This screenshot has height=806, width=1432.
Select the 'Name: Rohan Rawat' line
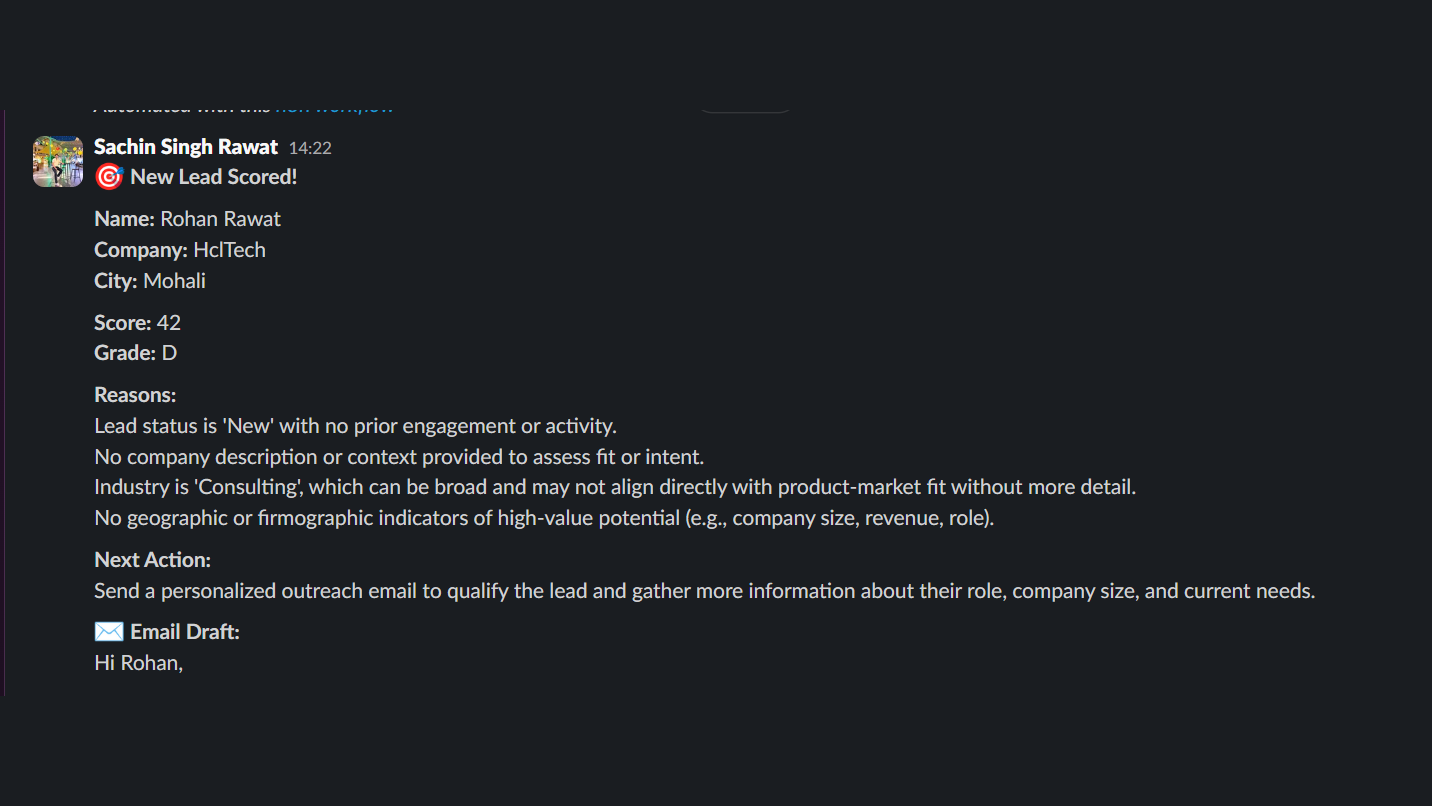[187, 218]
